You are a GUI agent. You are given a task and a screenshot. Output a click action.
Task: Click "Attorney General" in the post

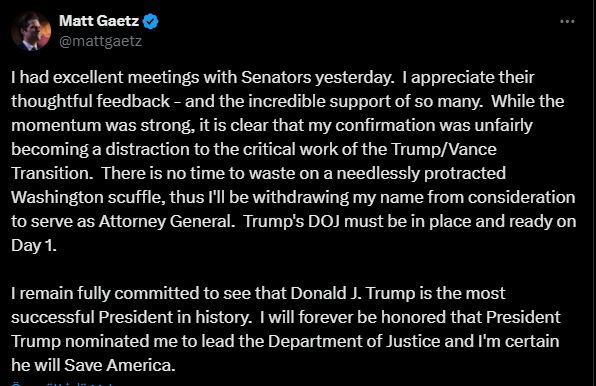point(167,221)
